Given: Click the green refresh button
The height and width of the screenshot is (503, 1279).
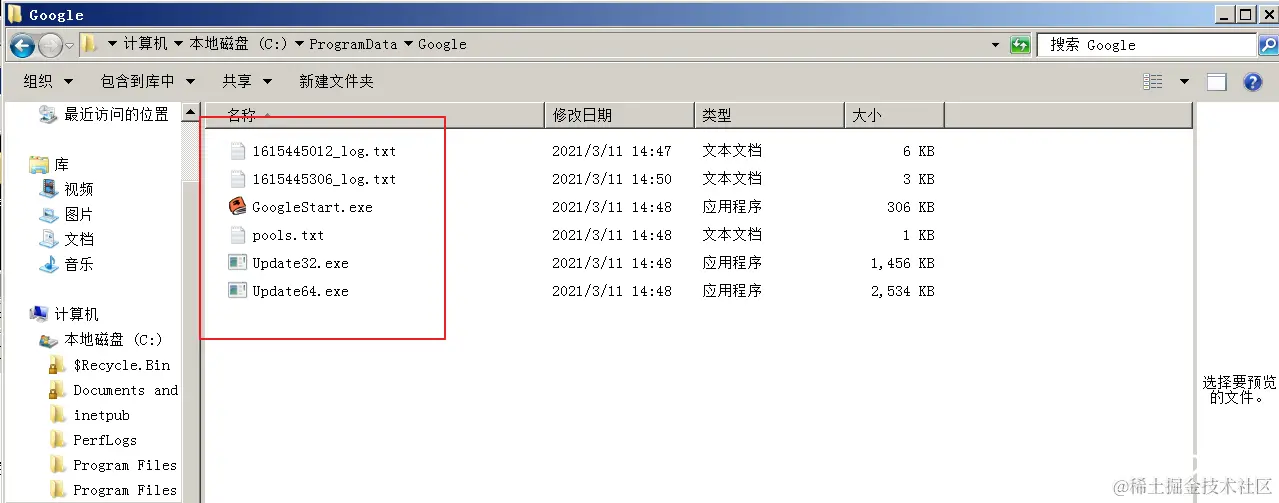Looking at the screenshot, I should (x=1019, y=45).
